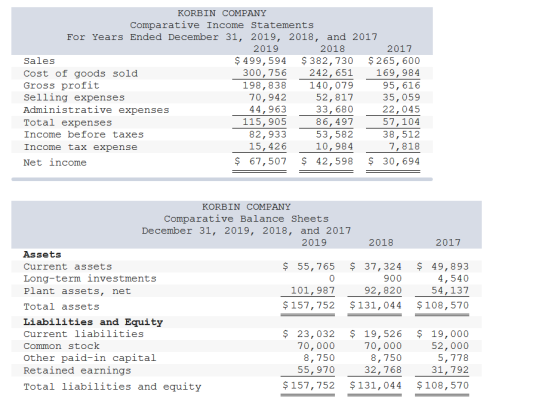This screenshot has height=401, width=560.
Task: Select the bold Assets heading
Action: click(42, 255)
